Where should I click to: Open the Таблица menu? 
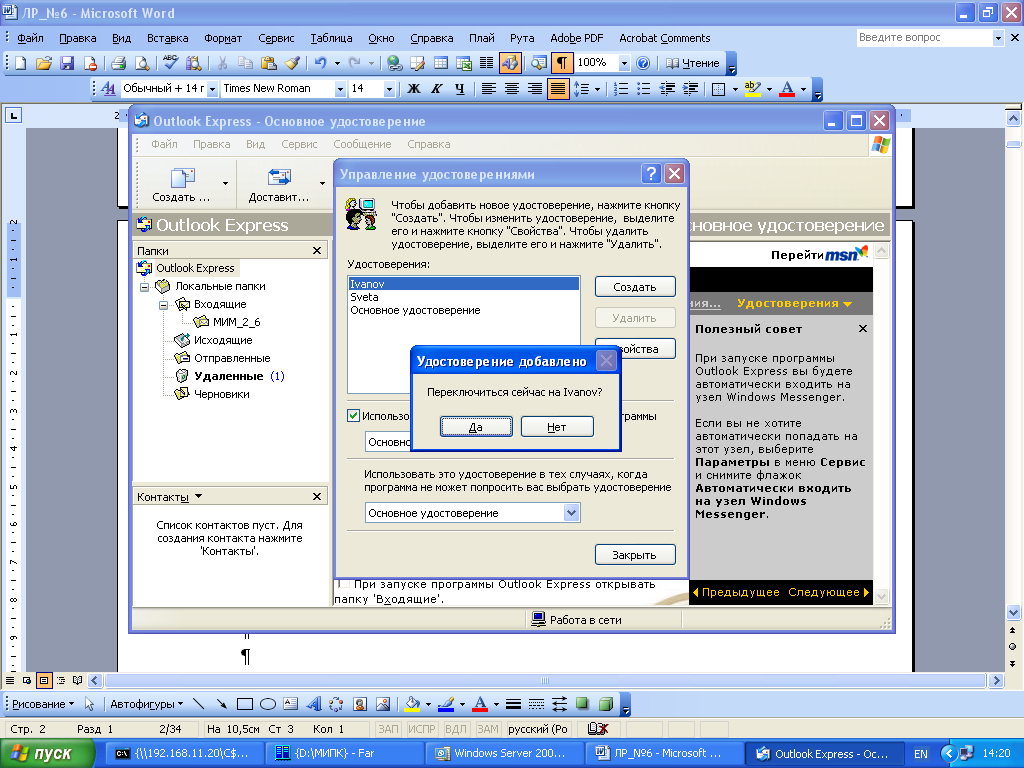[x=331, y=39]
